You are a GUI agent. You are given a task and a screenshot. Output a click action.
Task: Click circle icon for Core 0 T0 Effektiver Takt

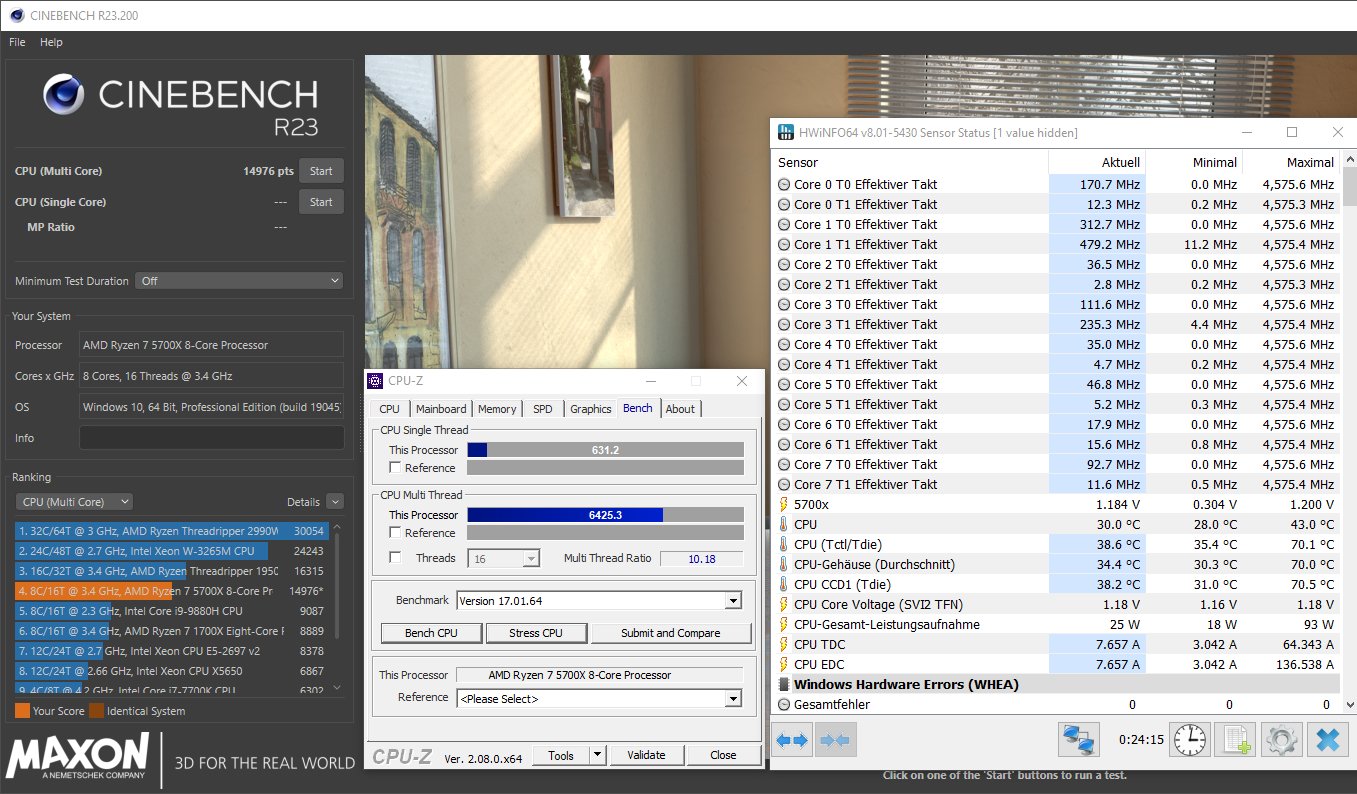(x=784, y=184)
